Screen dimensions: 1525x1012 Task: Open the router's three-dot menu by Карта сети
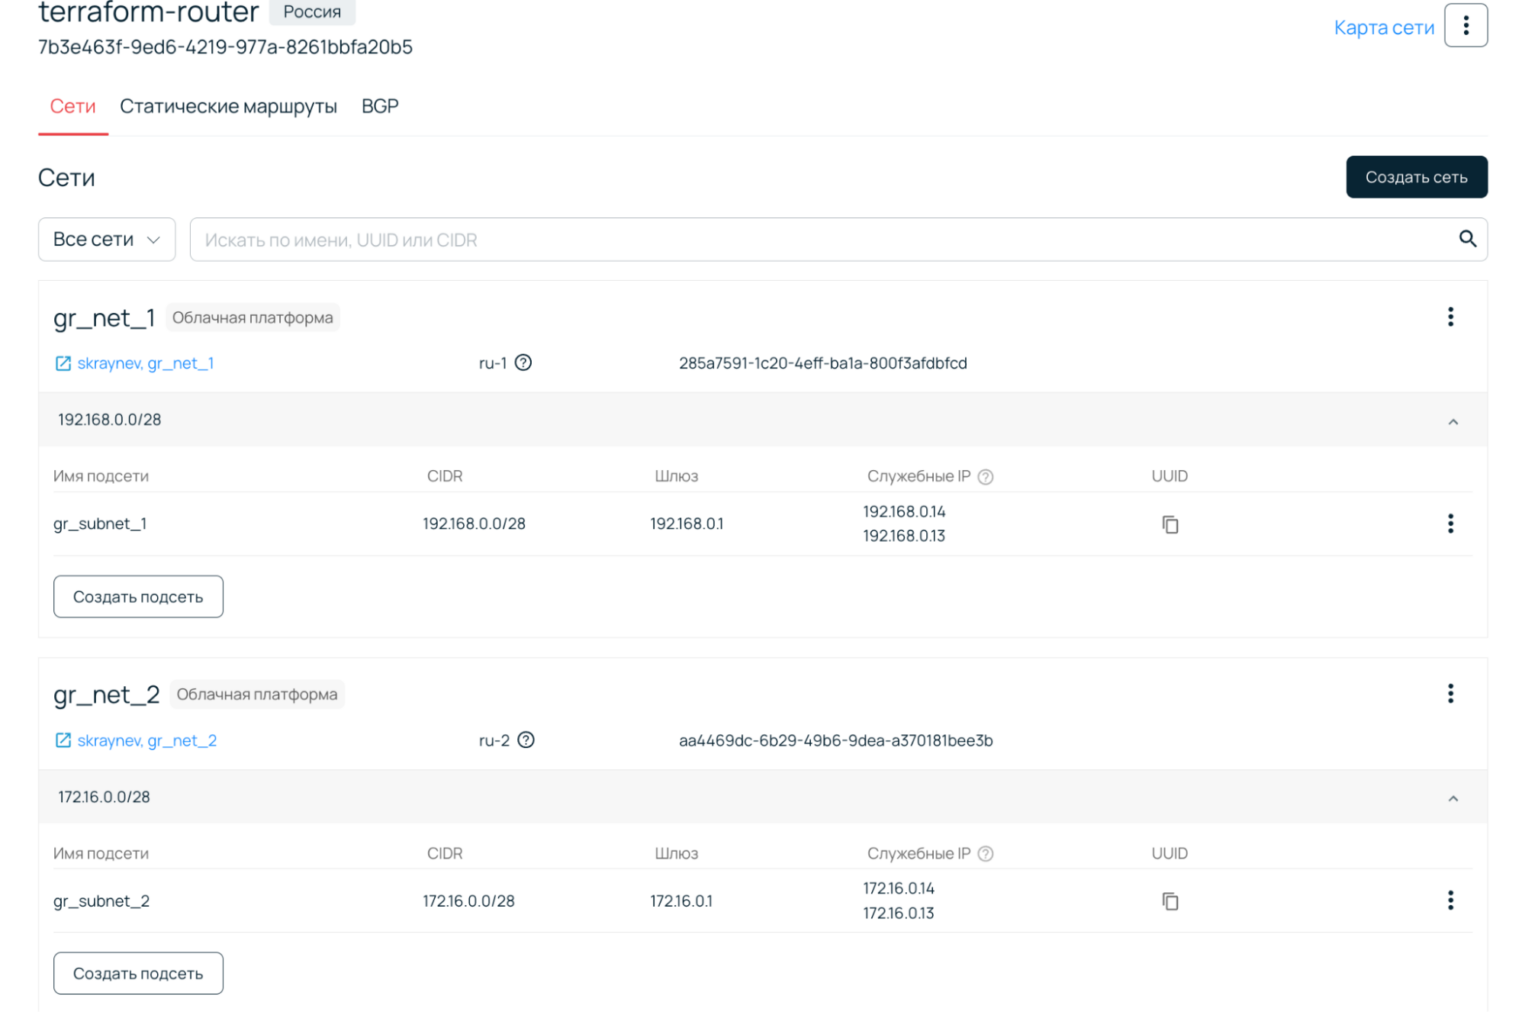coord(1465,26)
